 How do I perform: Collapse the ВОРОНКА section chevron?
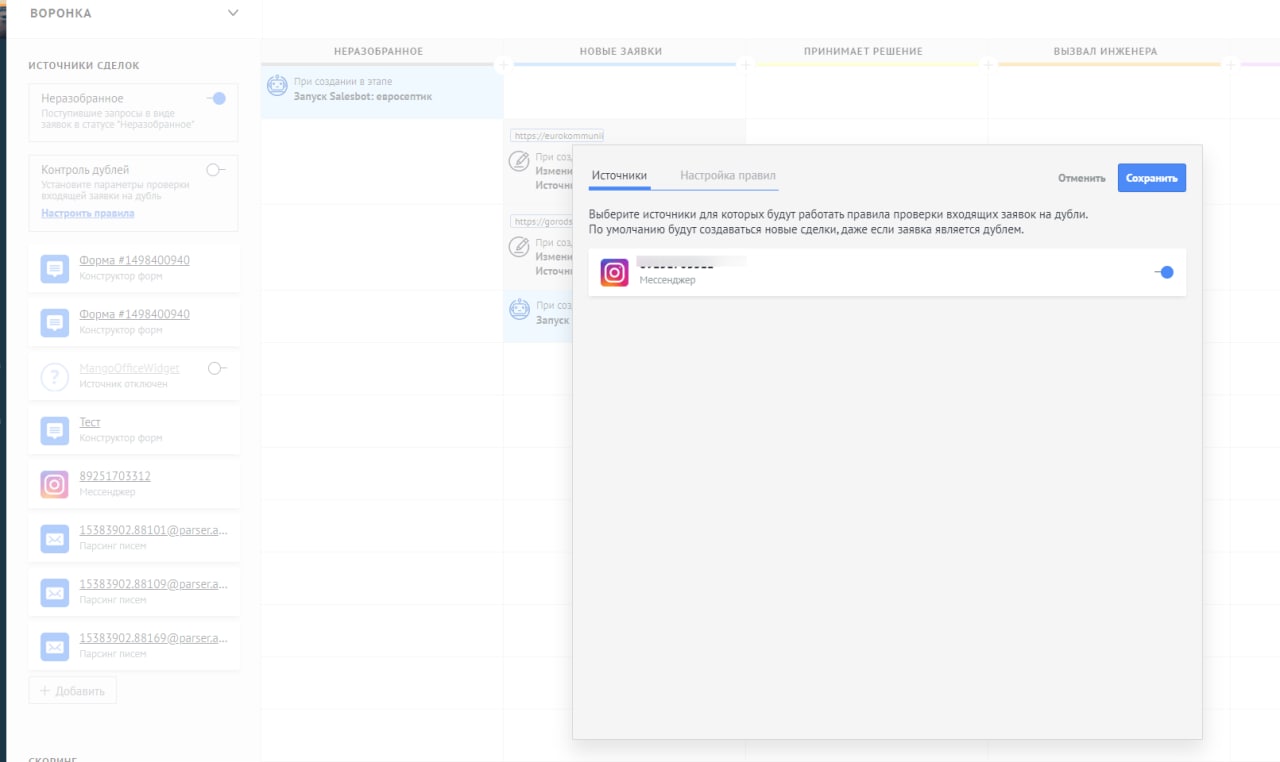pyautogui.click(x=233, y=13)
